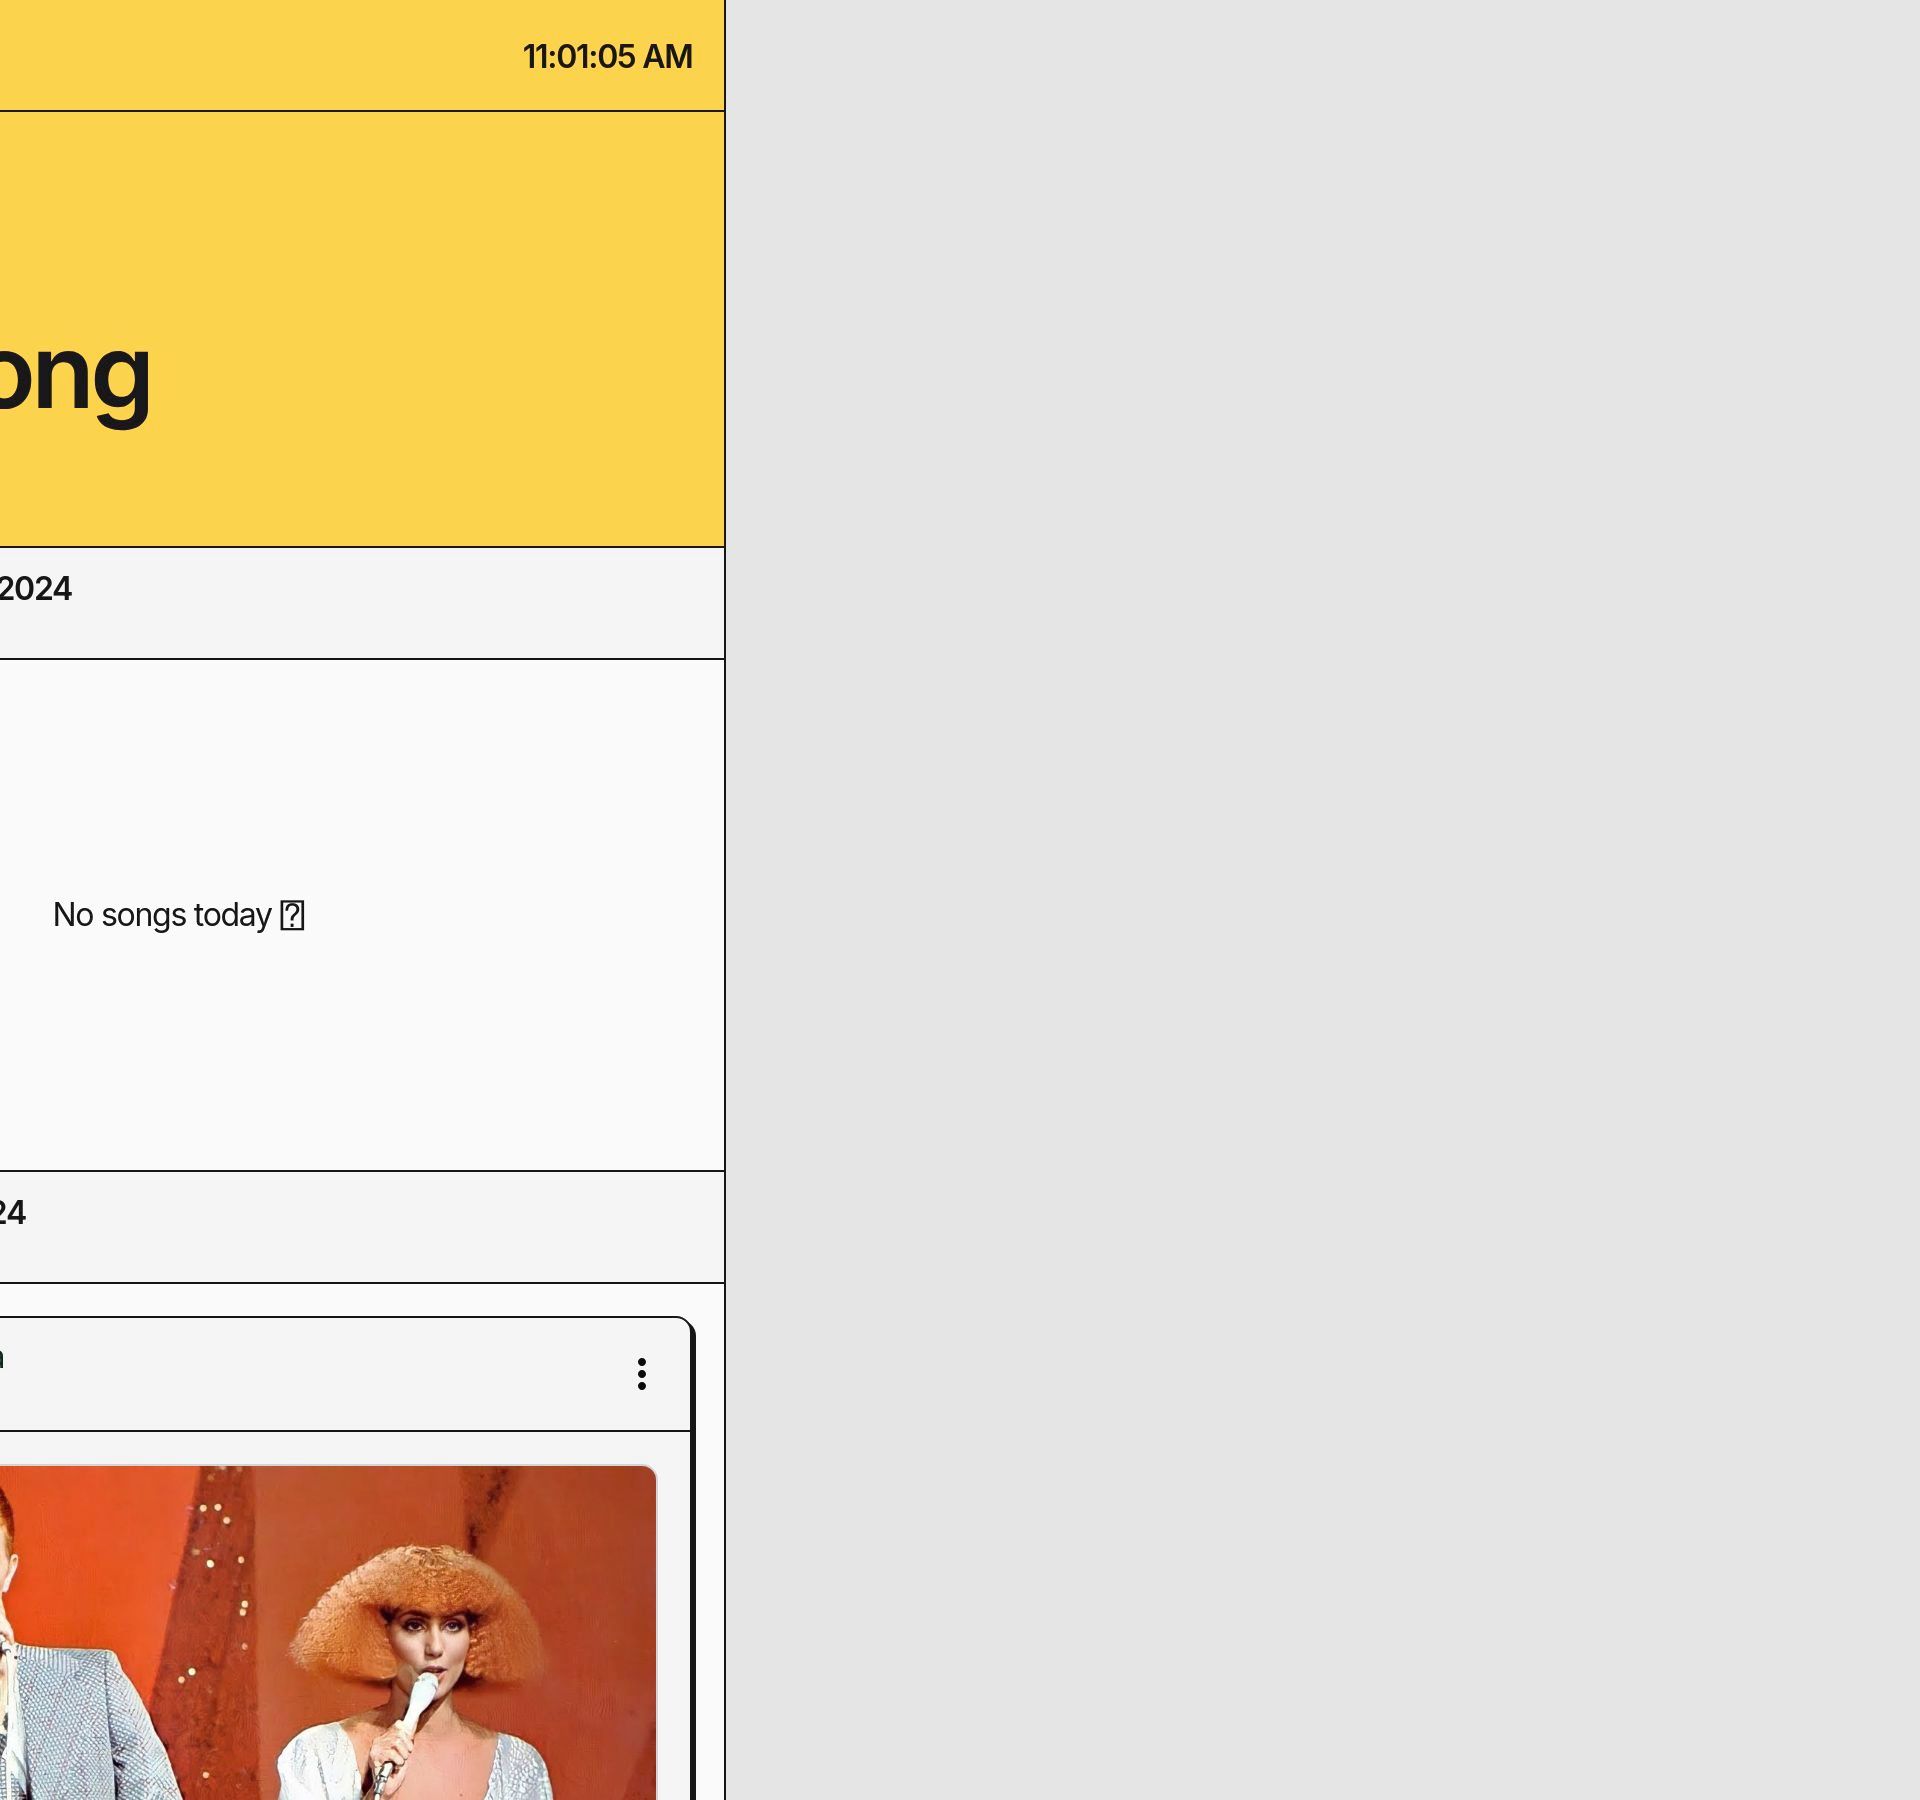Viewport: 1920px width, 1800px height.
Task: Select the second date header ending in '24'
Action: tap(12, 1212)
